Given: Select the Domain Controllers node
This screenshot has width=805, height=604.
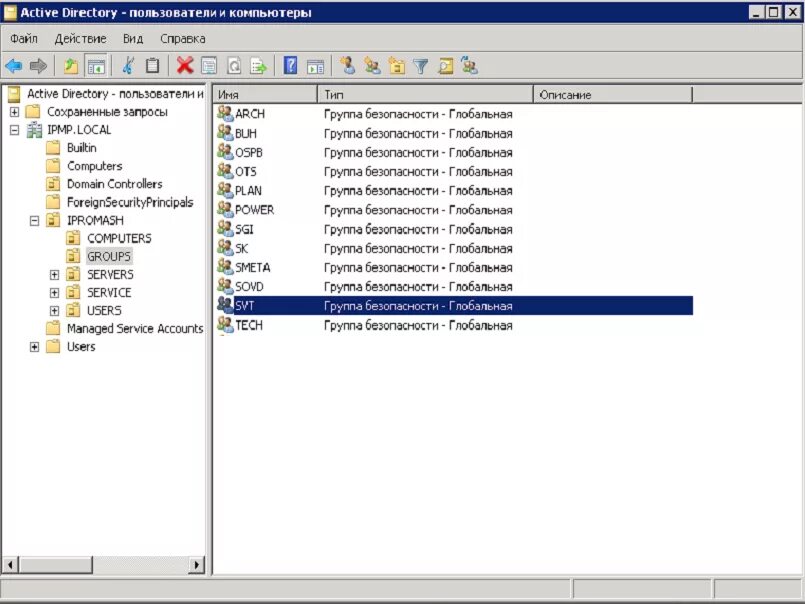Looking at the screenshot, I should (x=114, y=184).
